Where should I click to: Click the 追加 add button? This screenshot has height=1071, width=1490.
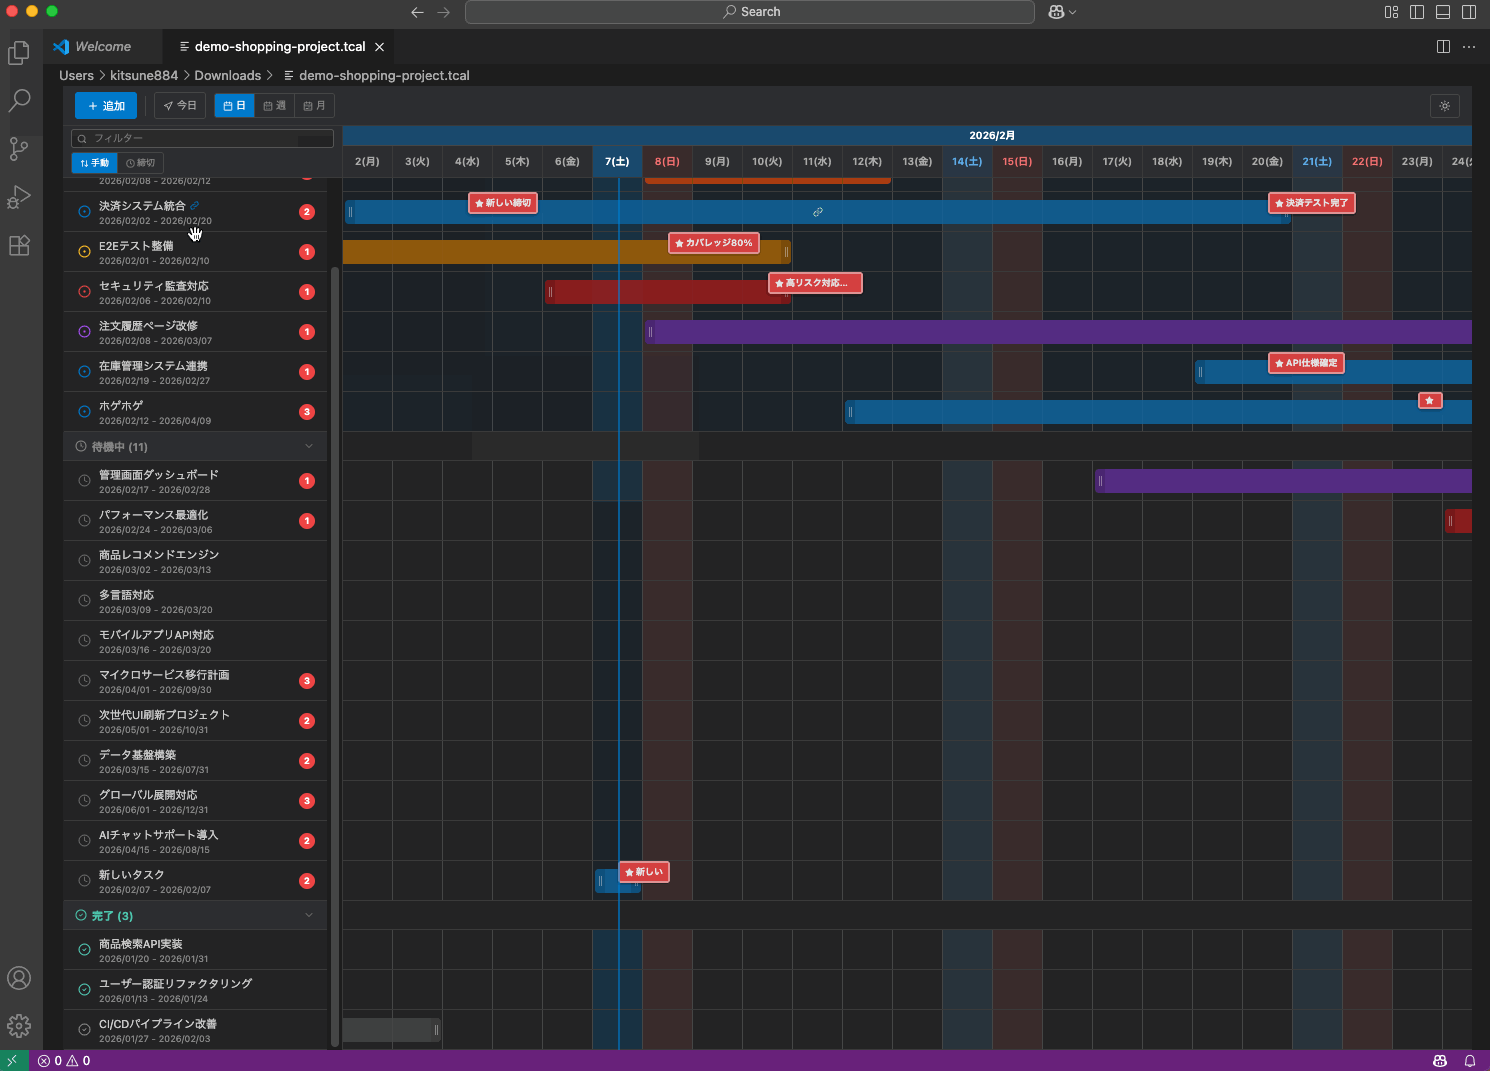106,106
